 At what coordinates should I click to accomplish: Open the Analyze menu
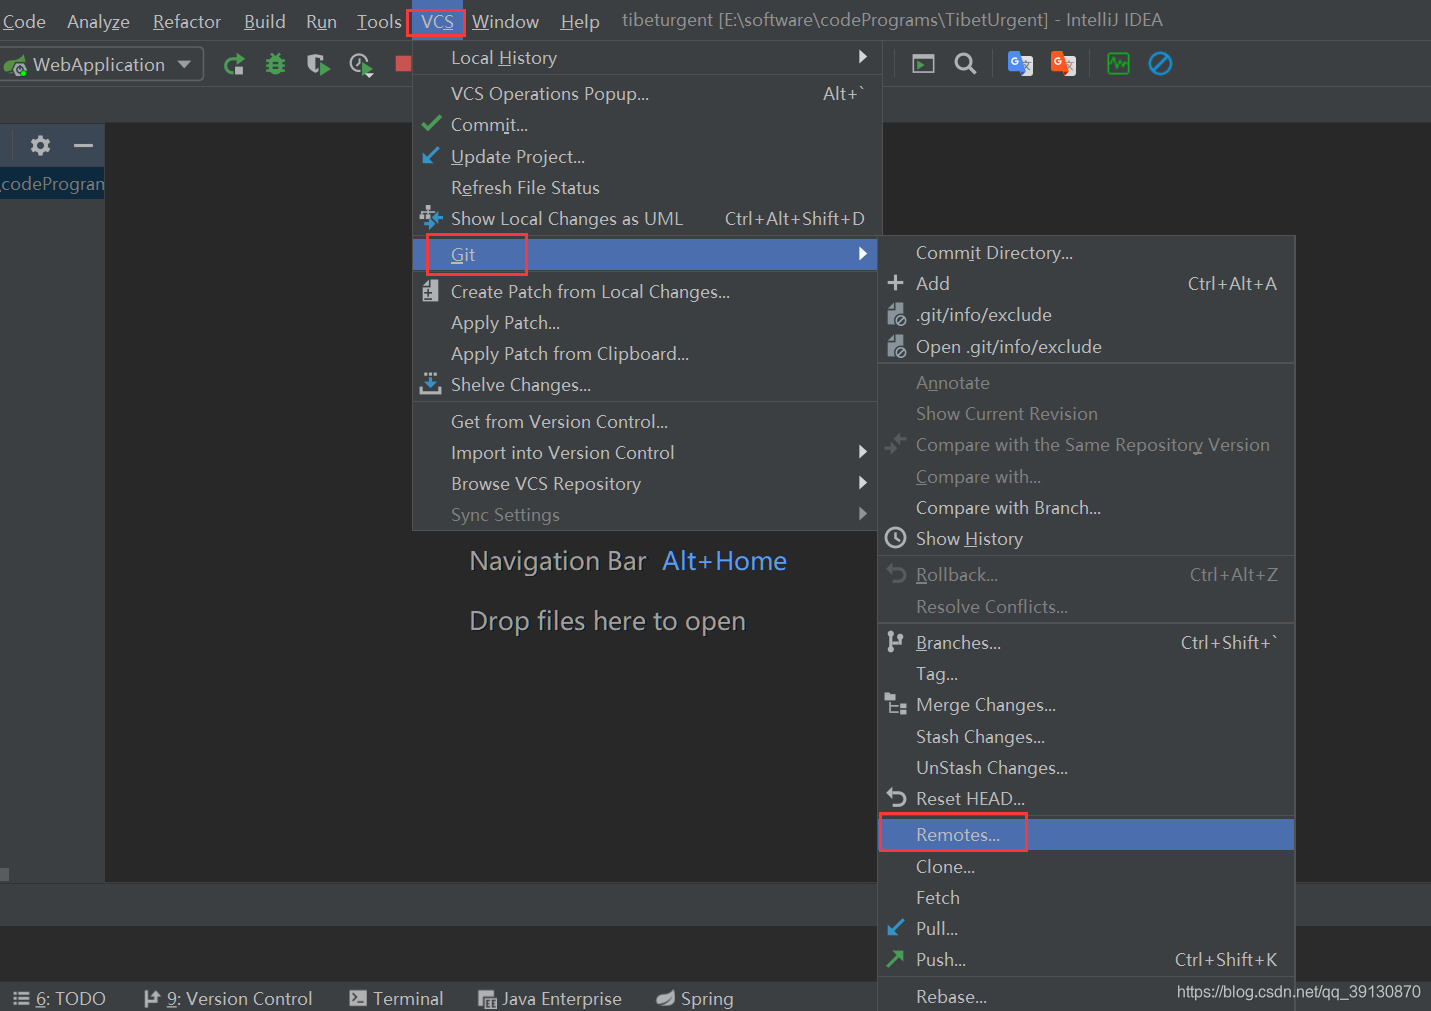pos(98,21)
